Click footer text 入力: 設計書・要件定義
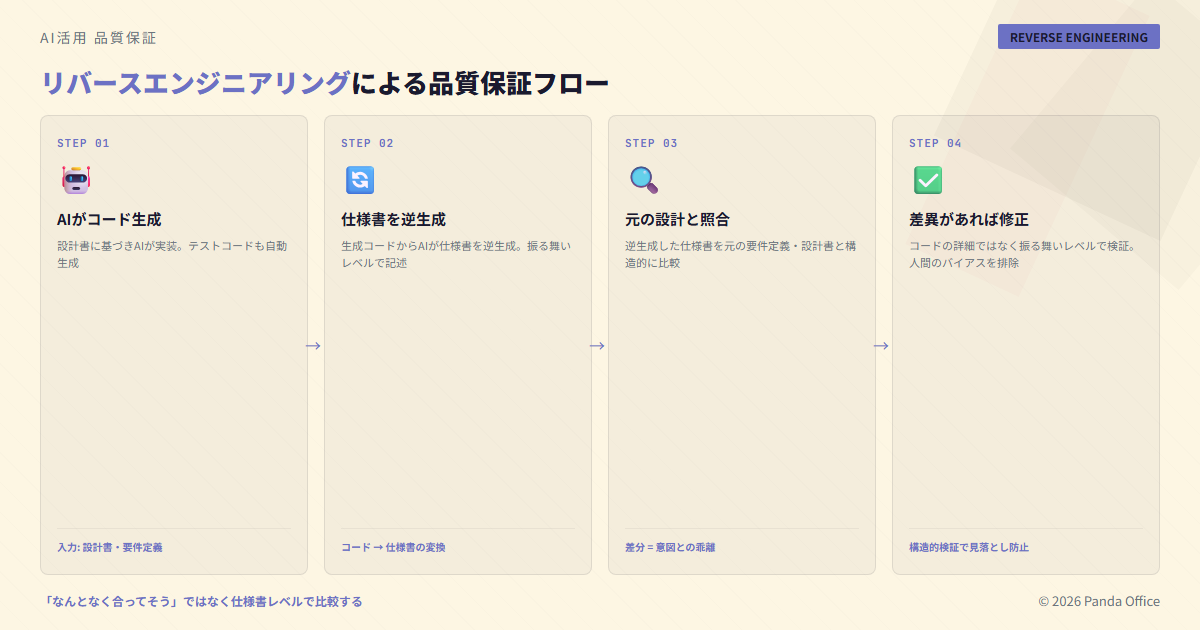The height and width of the screenshot is (630, 1200). click(x=110, y=547)
